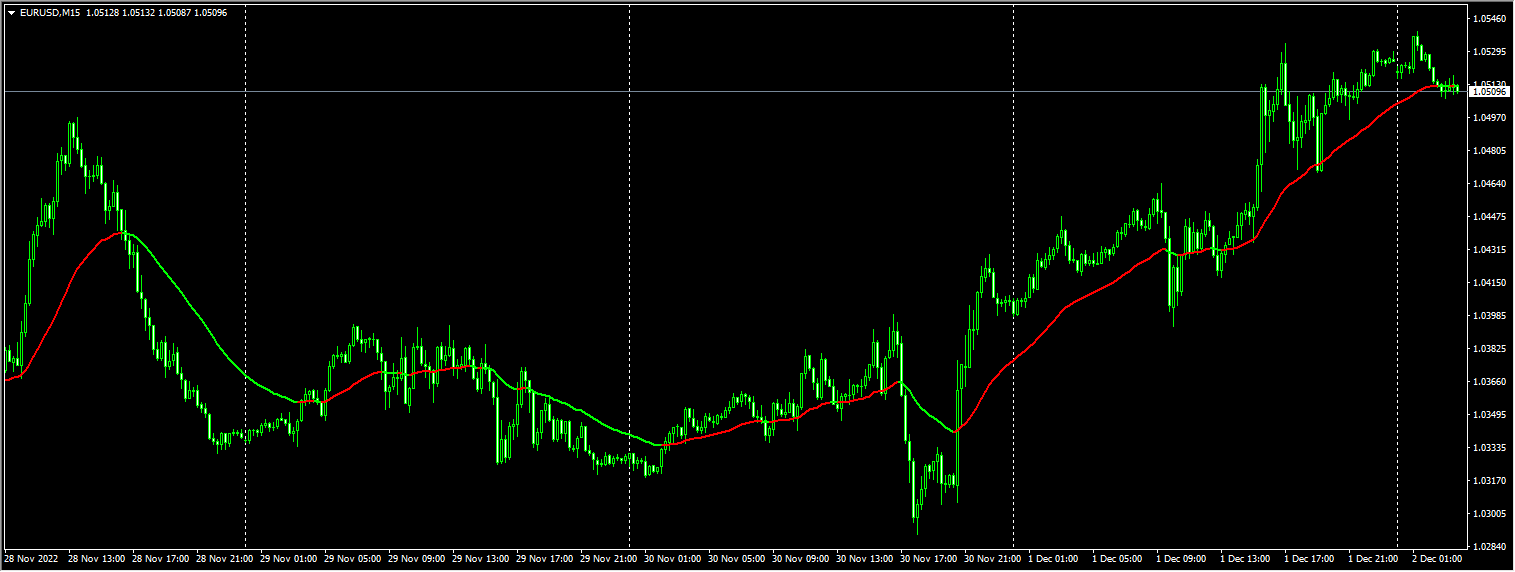Click the 1.04315 price scale label
This screenshot has width=1515, height=572.
tap(1491, 250)
